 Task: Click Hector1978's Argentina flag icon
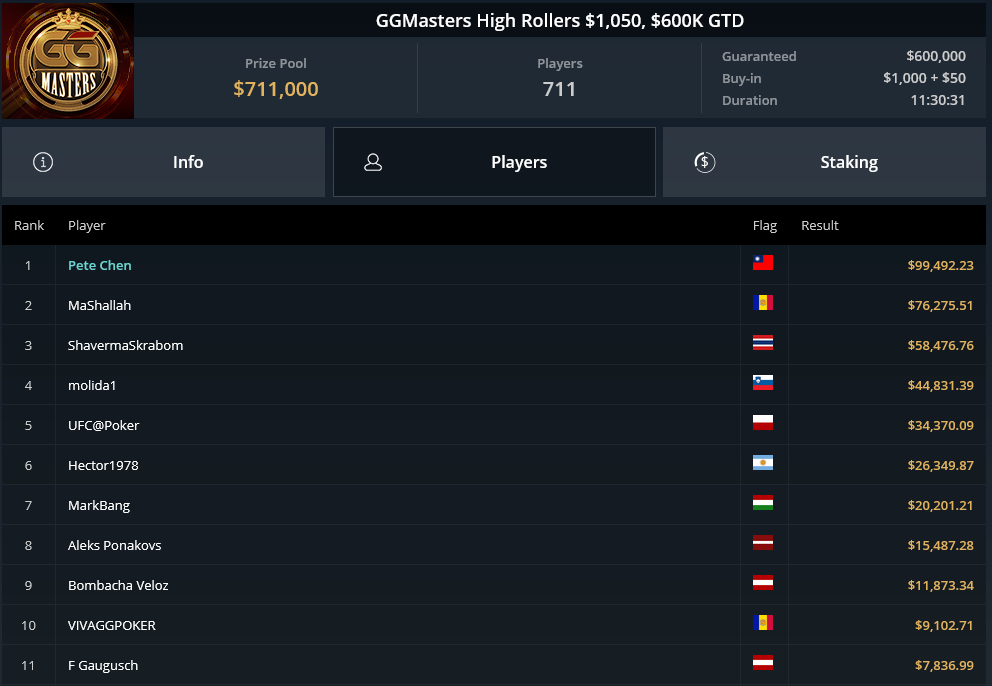763,463
